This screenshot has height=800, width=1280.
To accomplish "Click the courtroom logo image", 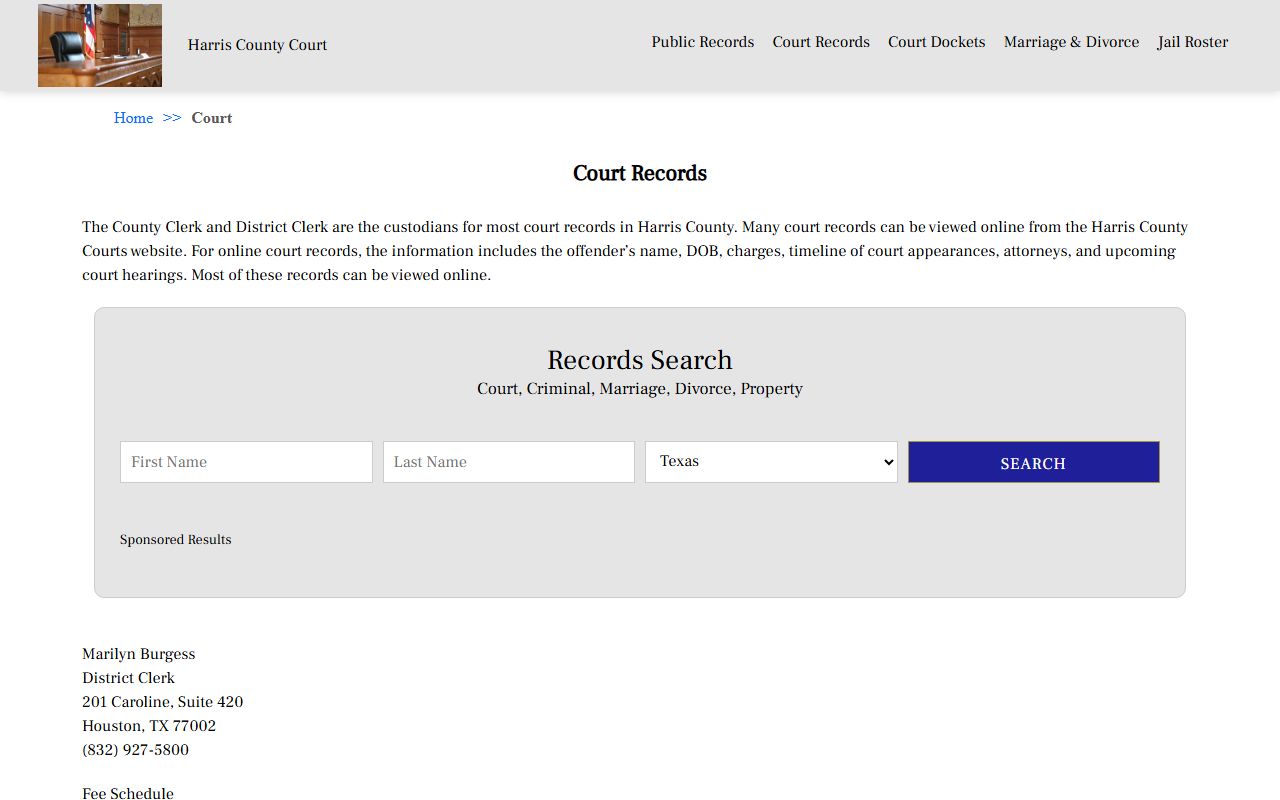I will [x=100, y=45].
